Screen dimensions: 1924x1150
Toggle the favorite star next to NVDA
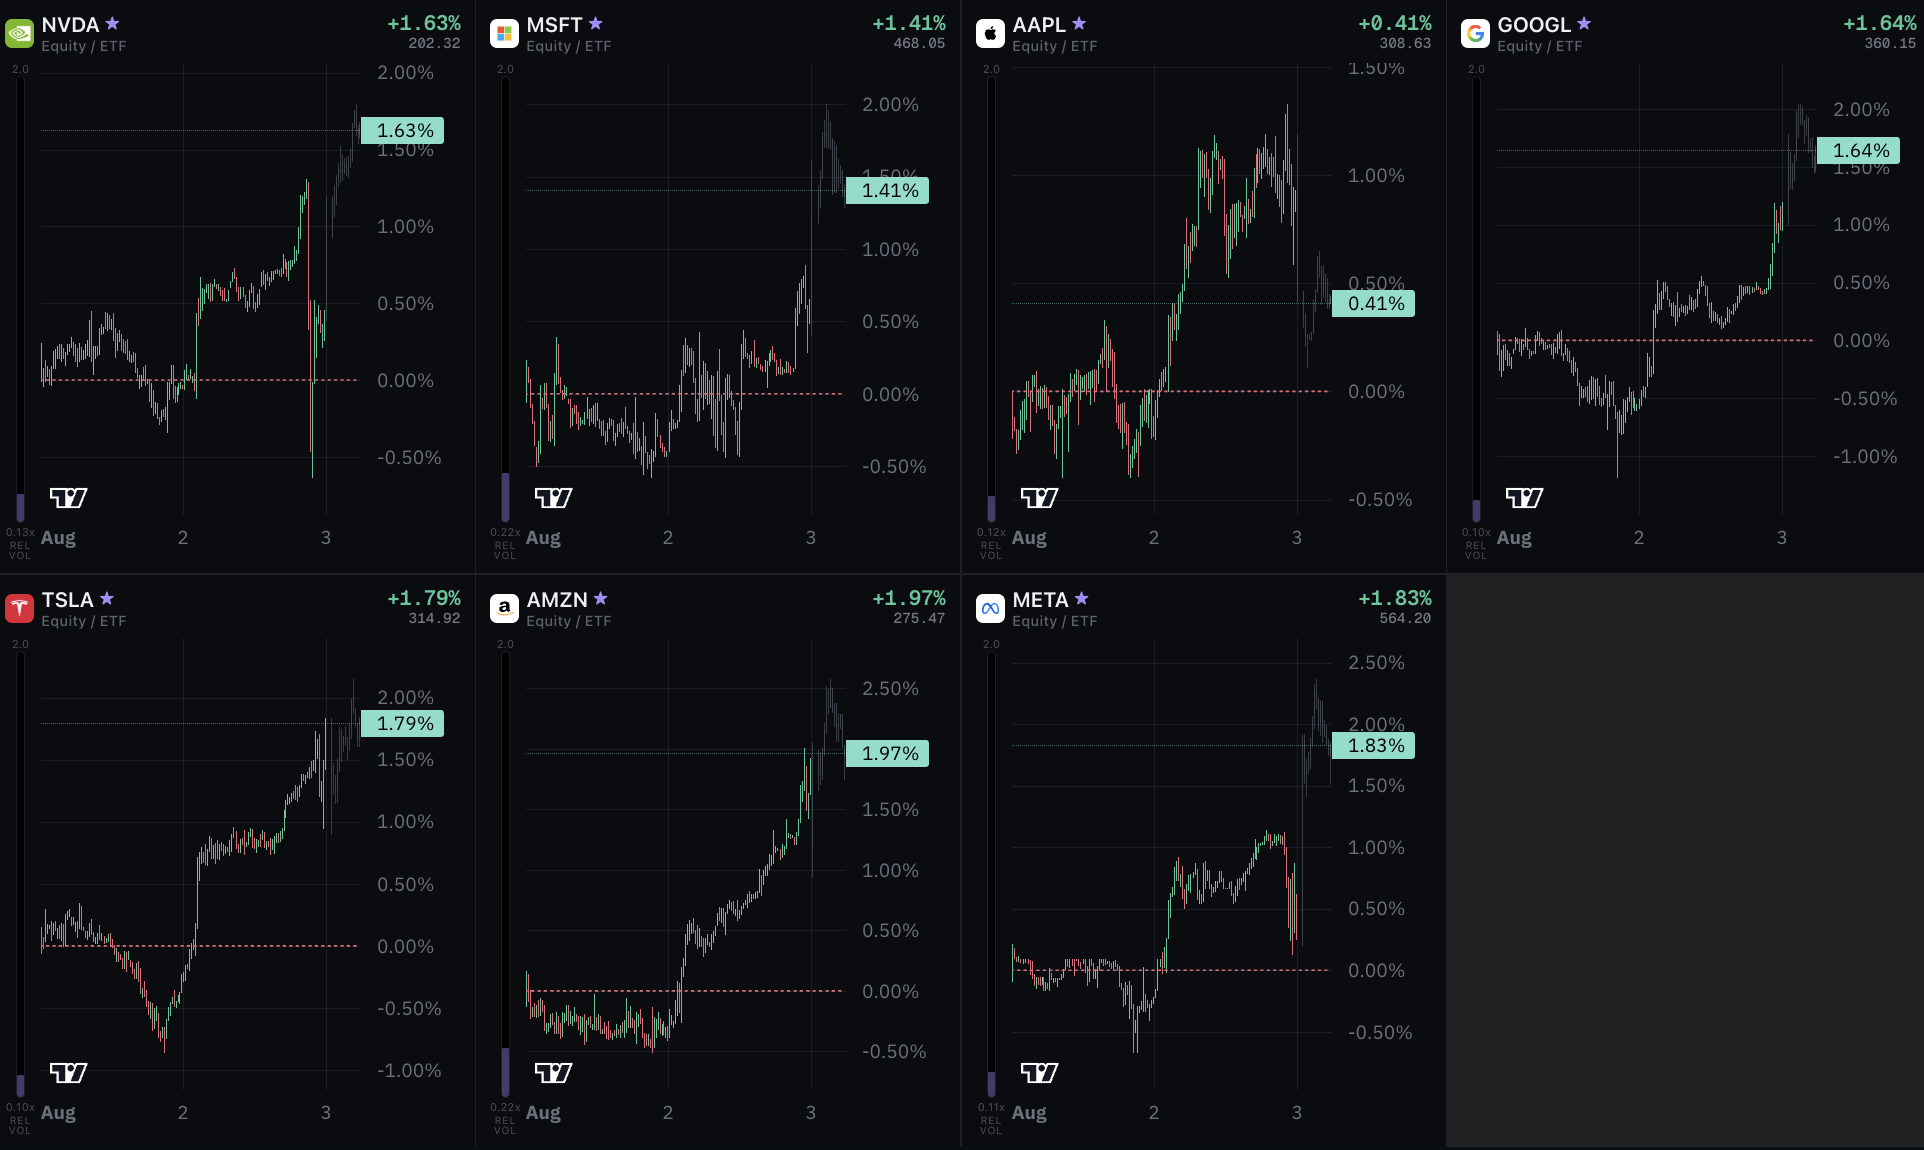112,23
